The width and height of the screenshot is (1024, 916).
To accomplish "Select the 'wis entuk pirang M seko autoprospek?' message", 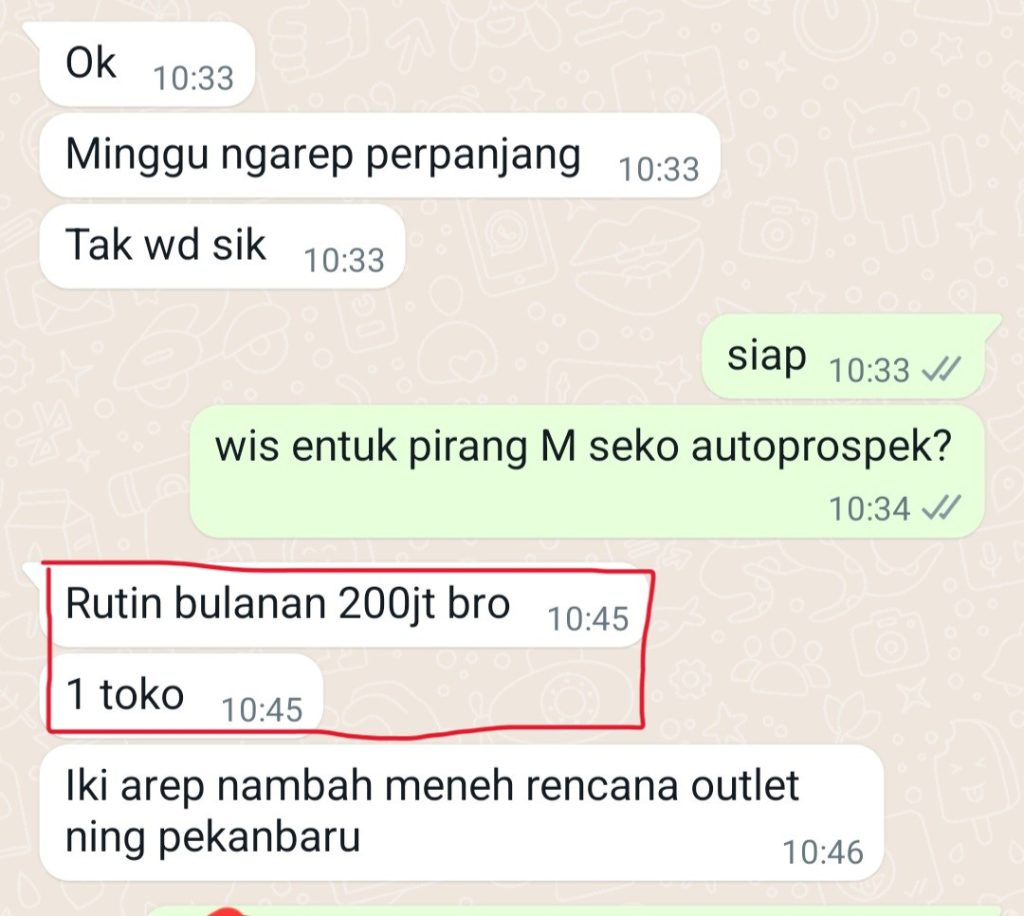I will [x=587, y=471].
